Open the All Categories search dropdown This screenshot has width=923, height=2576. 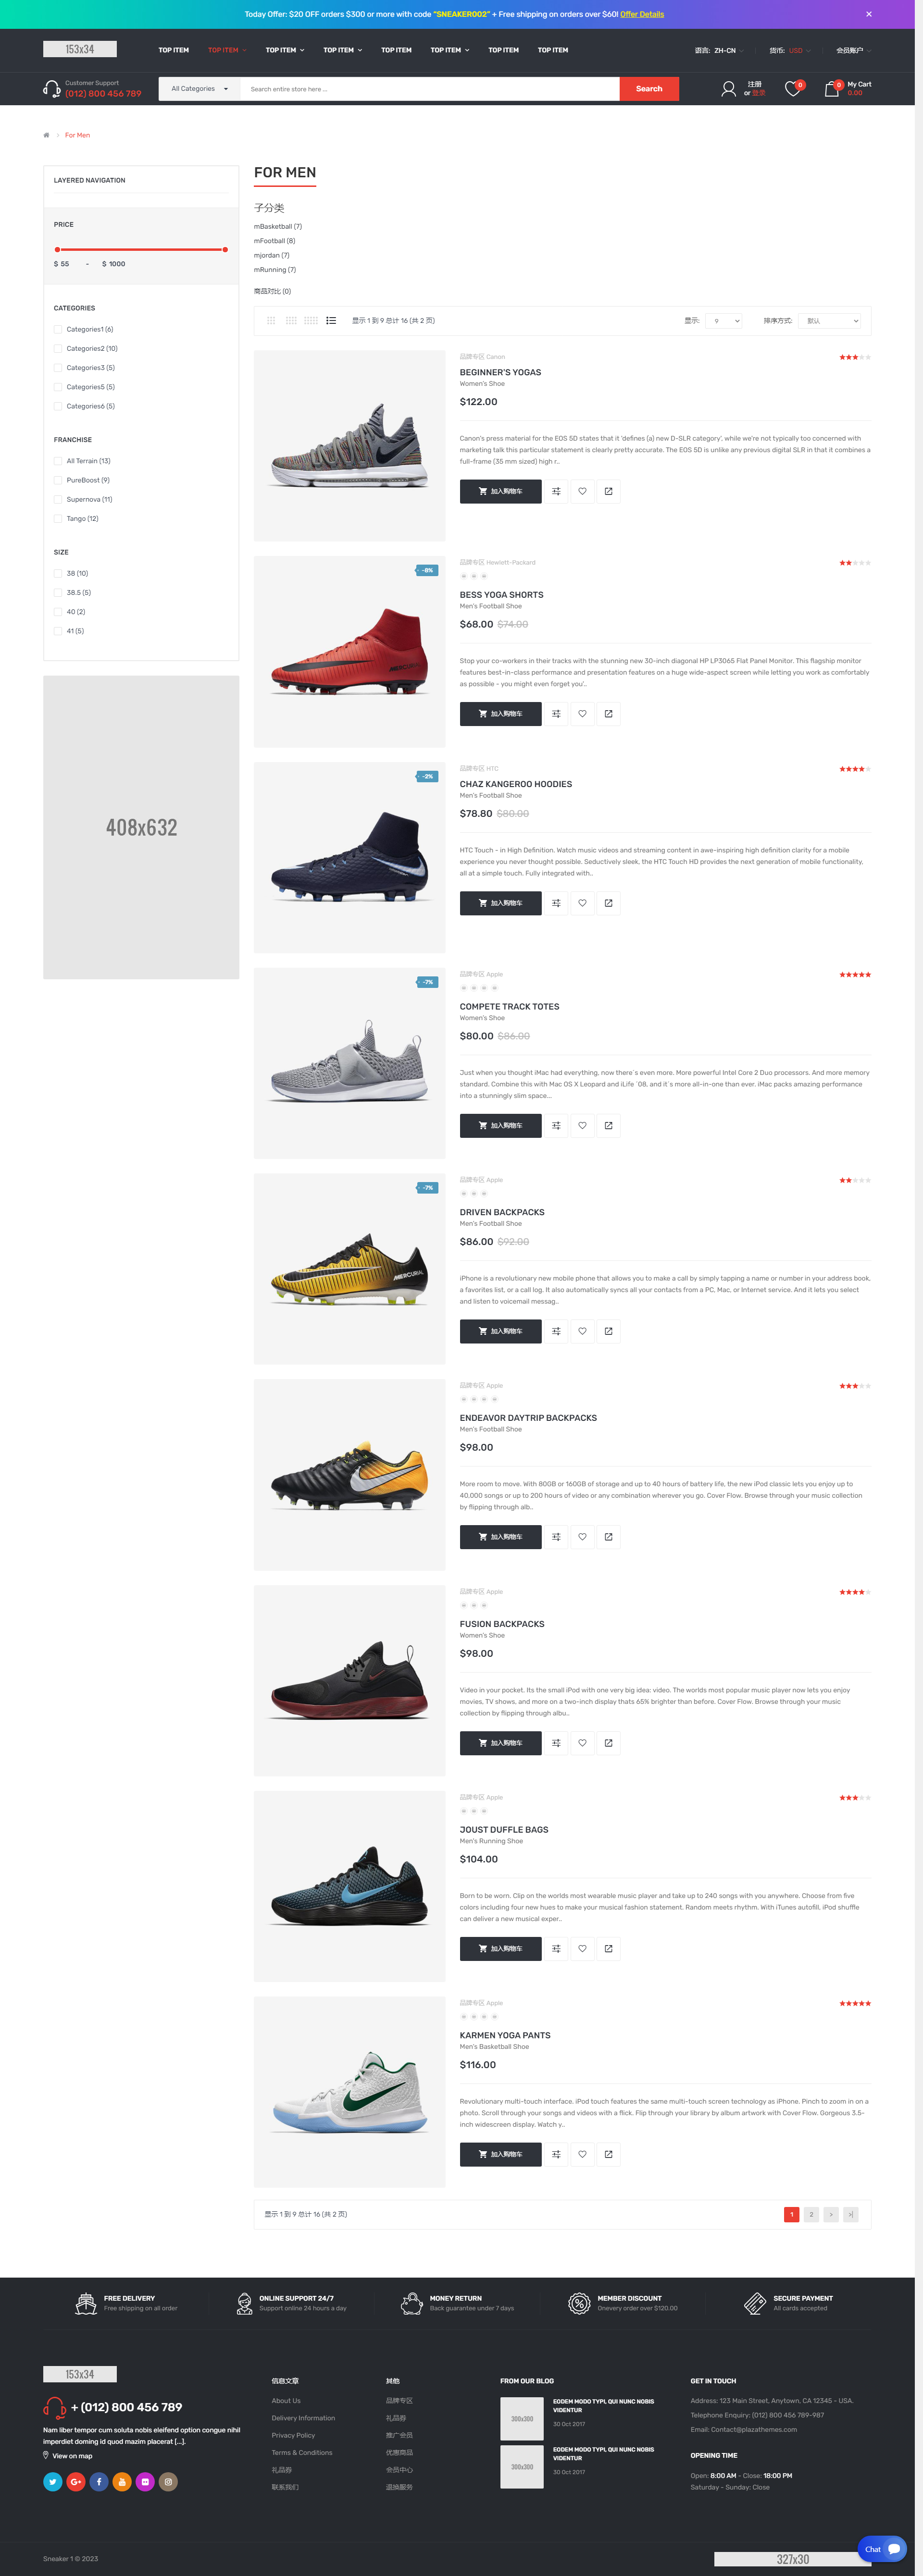tap(199, 89)
